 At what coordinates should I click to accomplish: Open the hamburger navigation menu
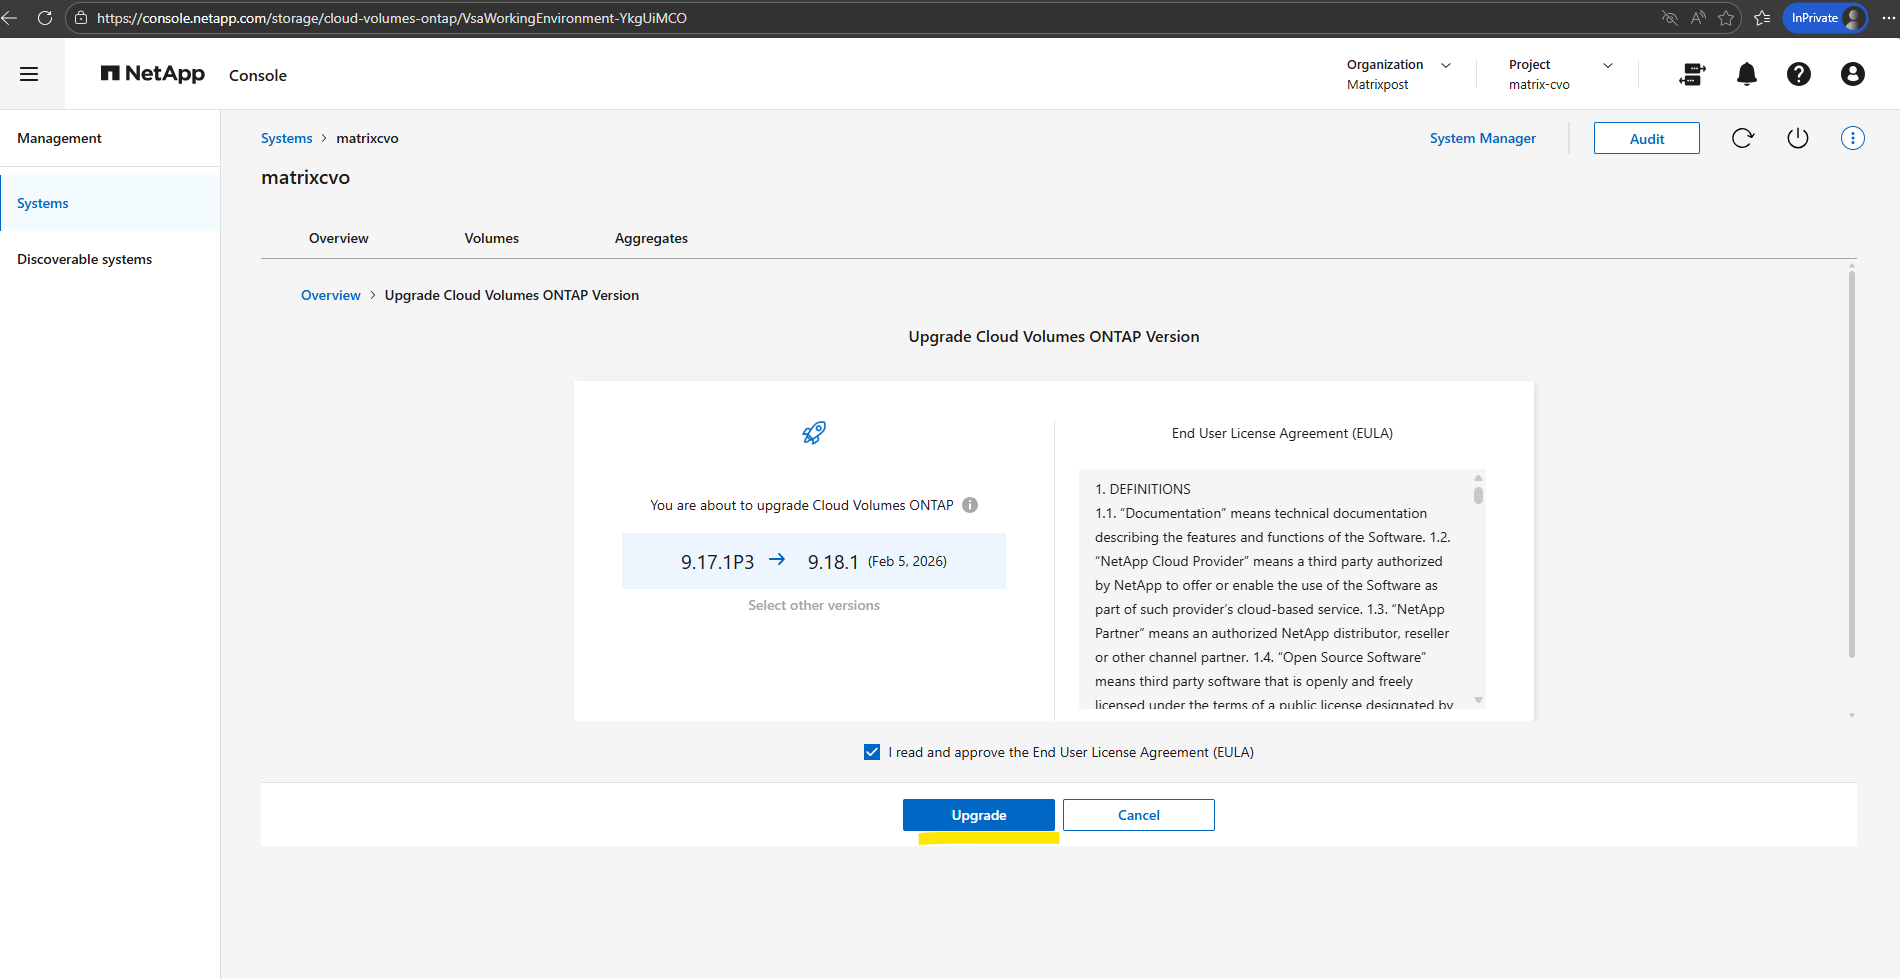pos(29,74)
